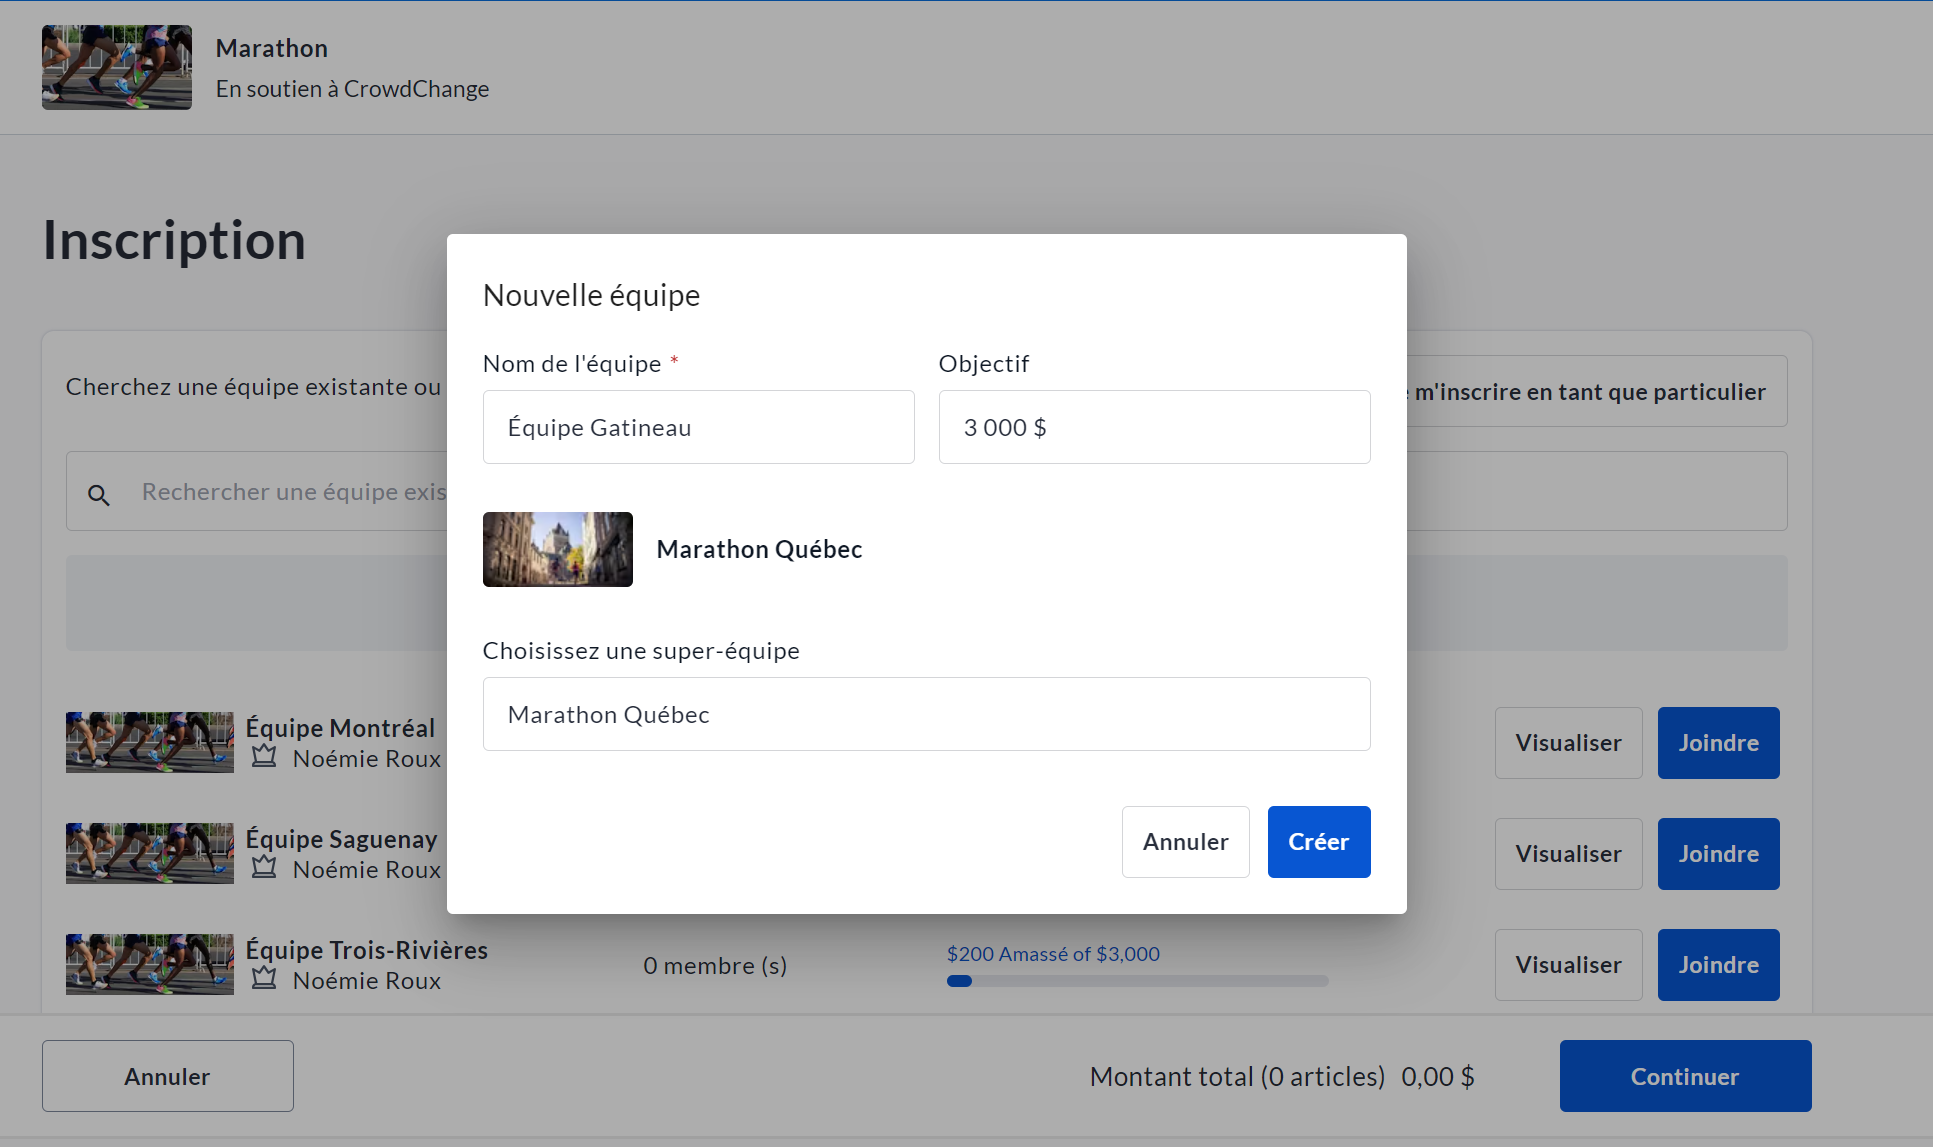Click the Marathon header thumbnail image
1933x1147 pixels.
coord(116,67)
